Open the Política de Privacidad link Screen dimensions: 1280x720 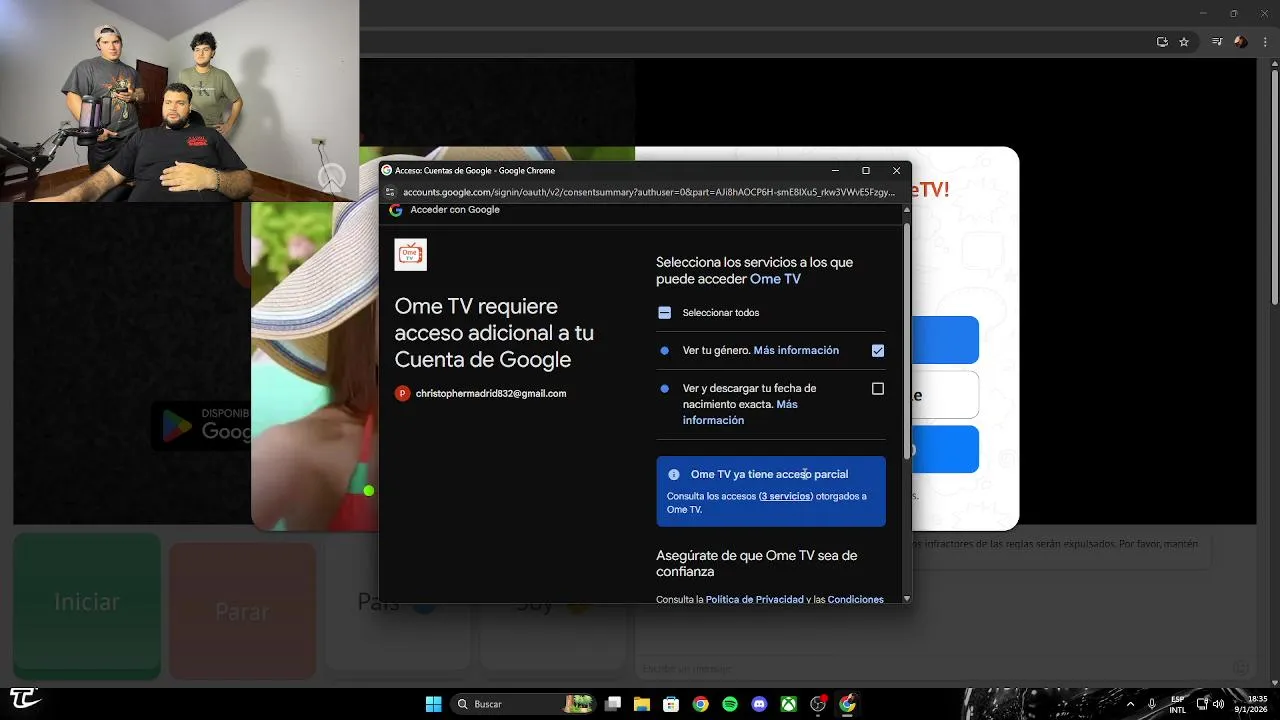(755, 600)
